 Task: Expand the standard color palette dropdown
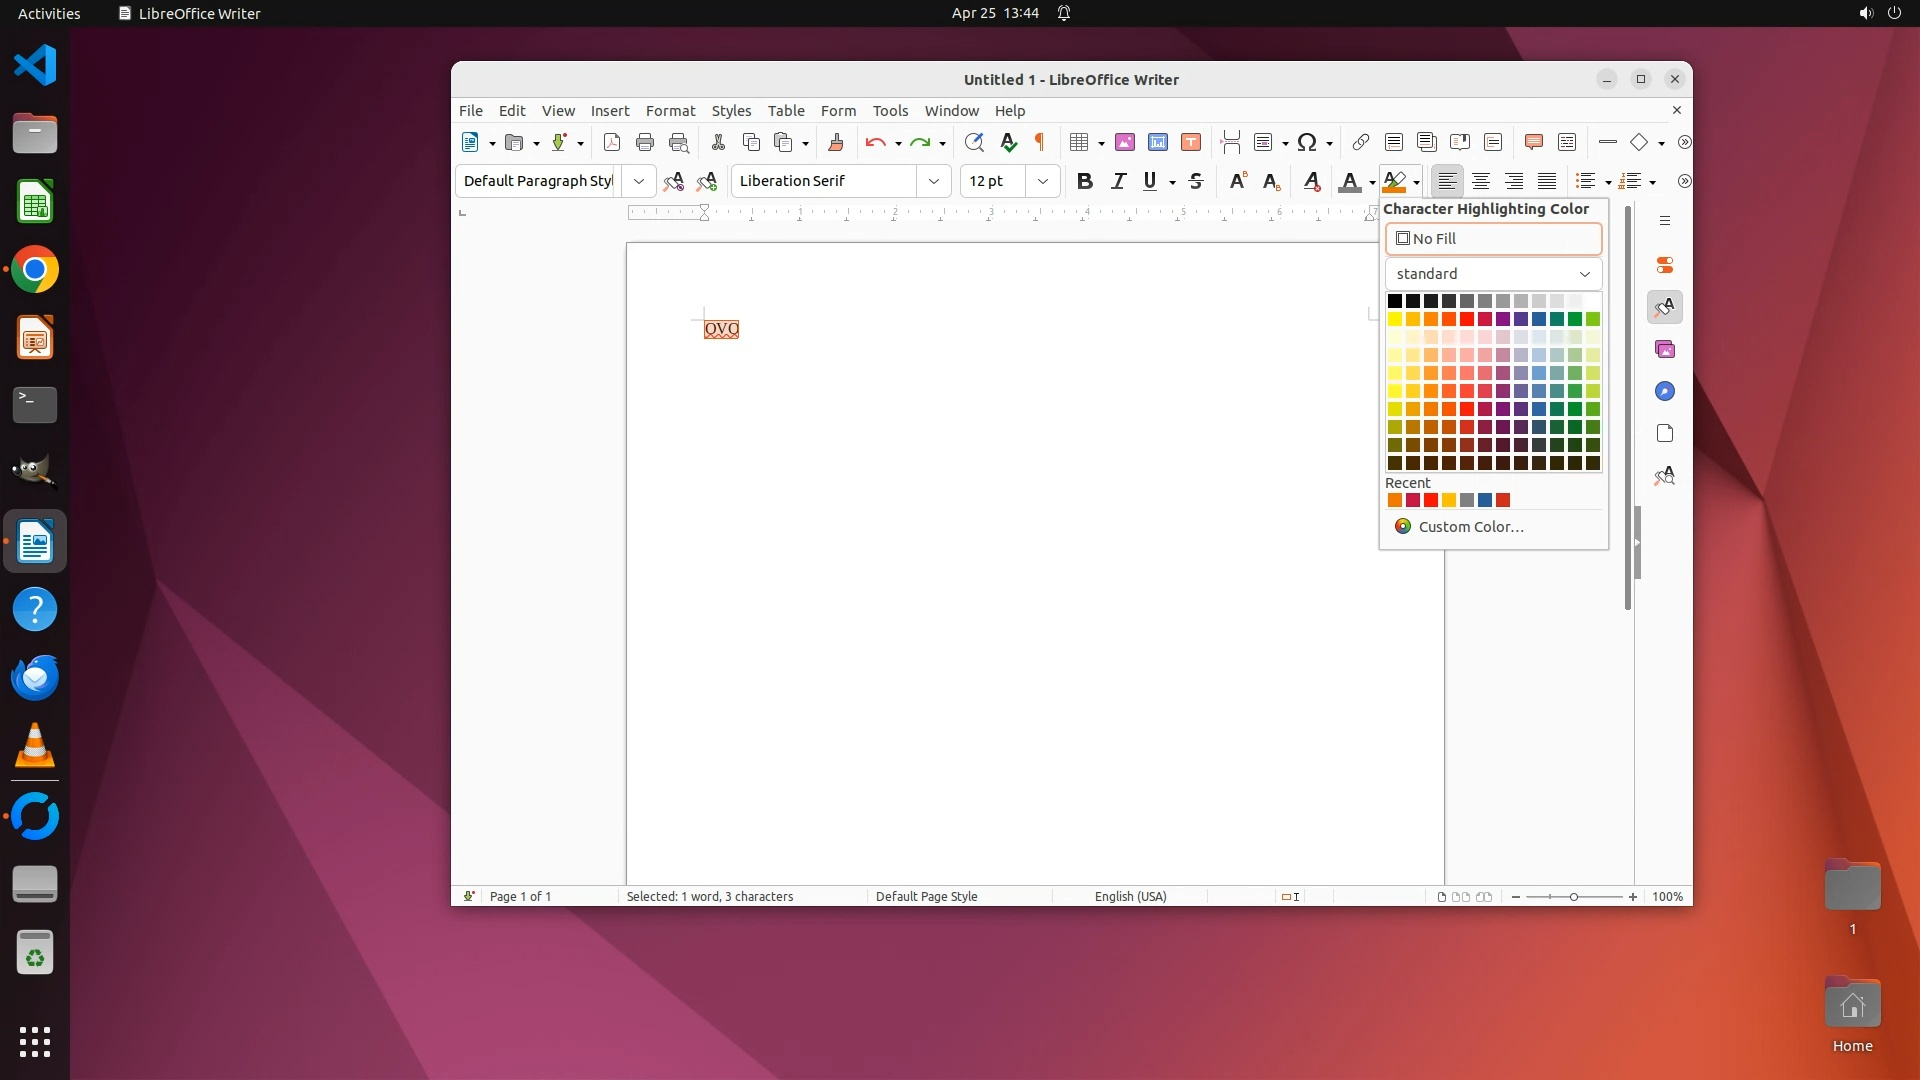[x=1584, y=274]
